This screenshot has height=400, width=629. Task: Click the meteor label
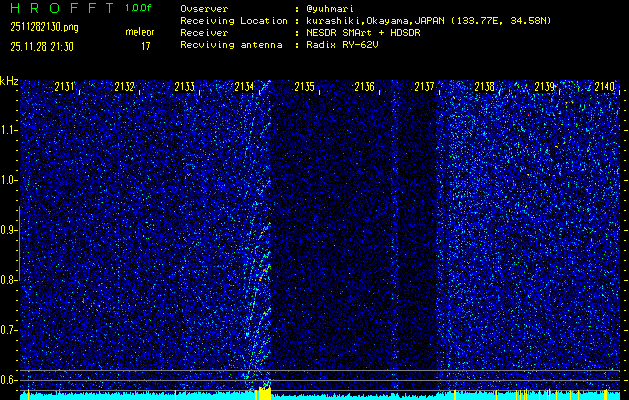click(x=140, y=32)
